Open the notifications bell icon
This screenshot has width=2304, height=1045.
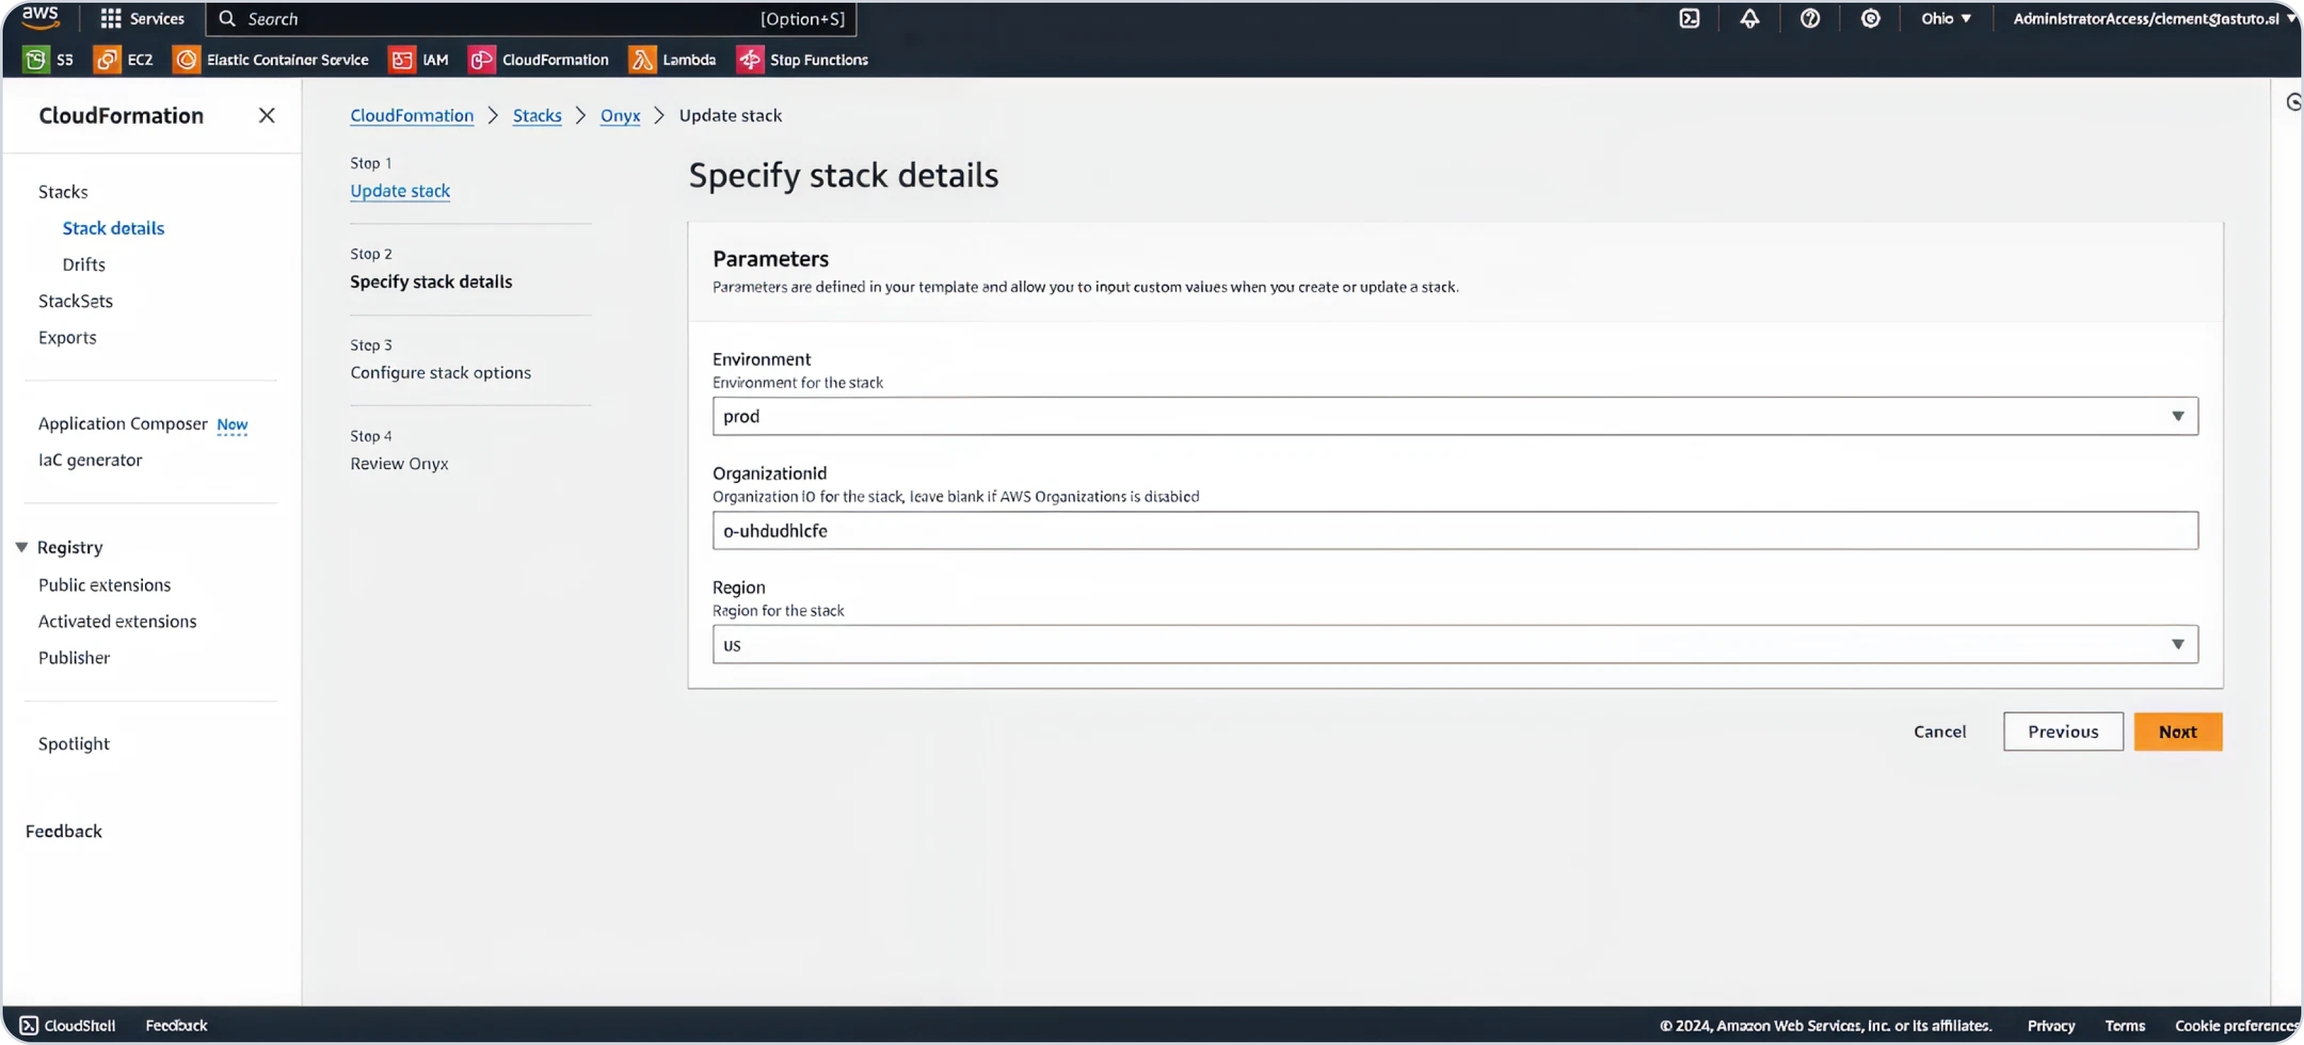tap(1749, 19)
